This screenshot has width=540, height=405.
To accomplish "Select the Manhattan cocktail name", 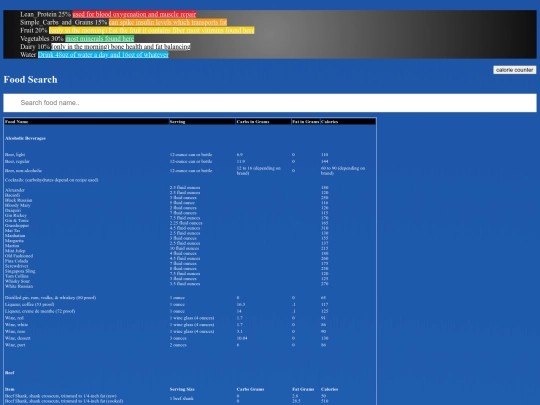I will tap(15, 236).
